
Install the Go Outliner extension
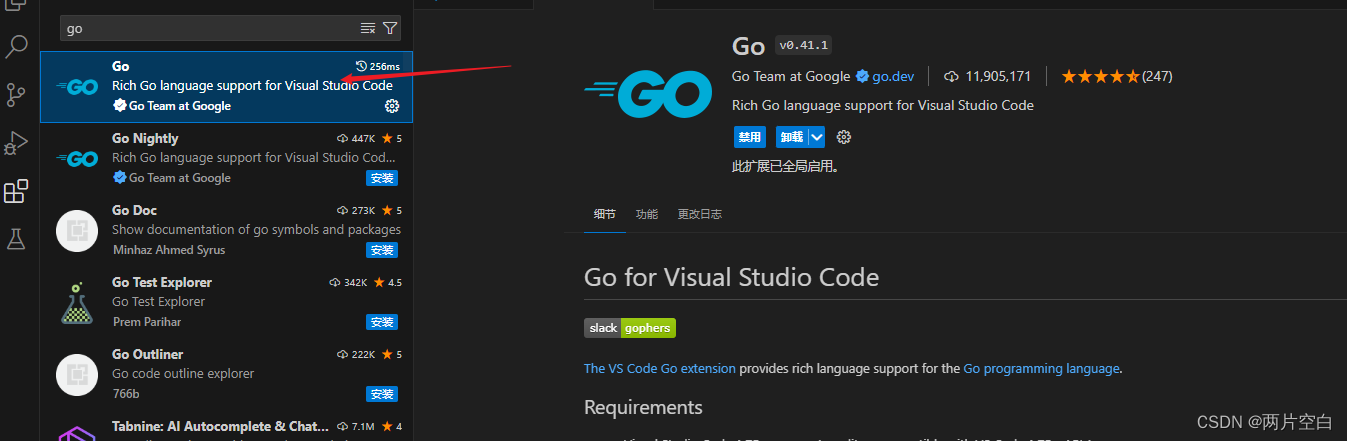point(382,394)
